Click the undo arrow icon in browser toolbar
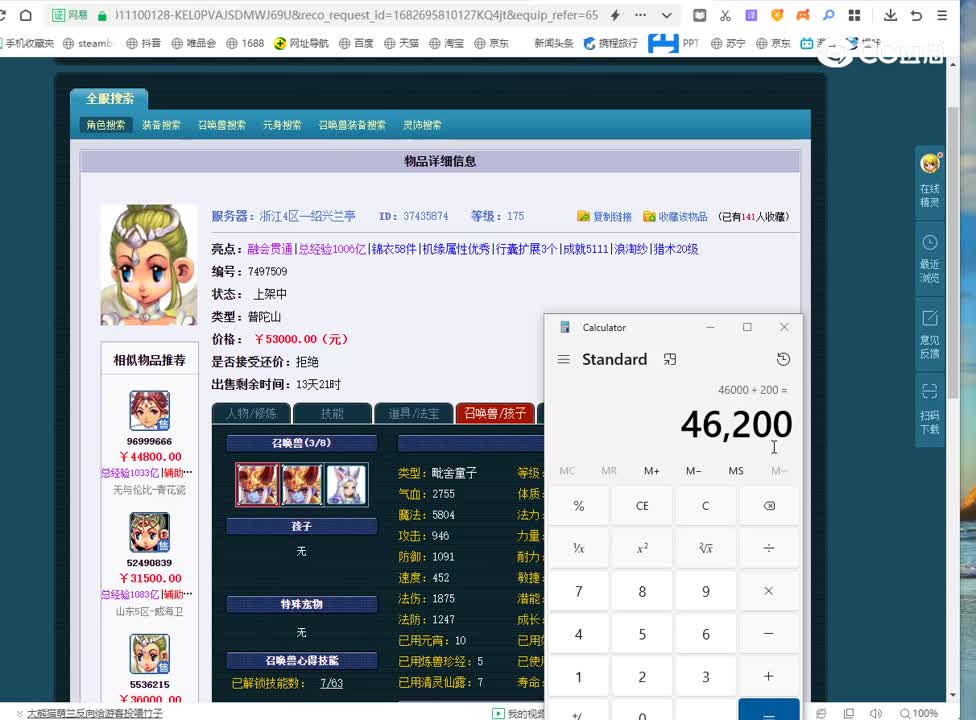Viewport: 976px width, 720px height. (917, 16)
